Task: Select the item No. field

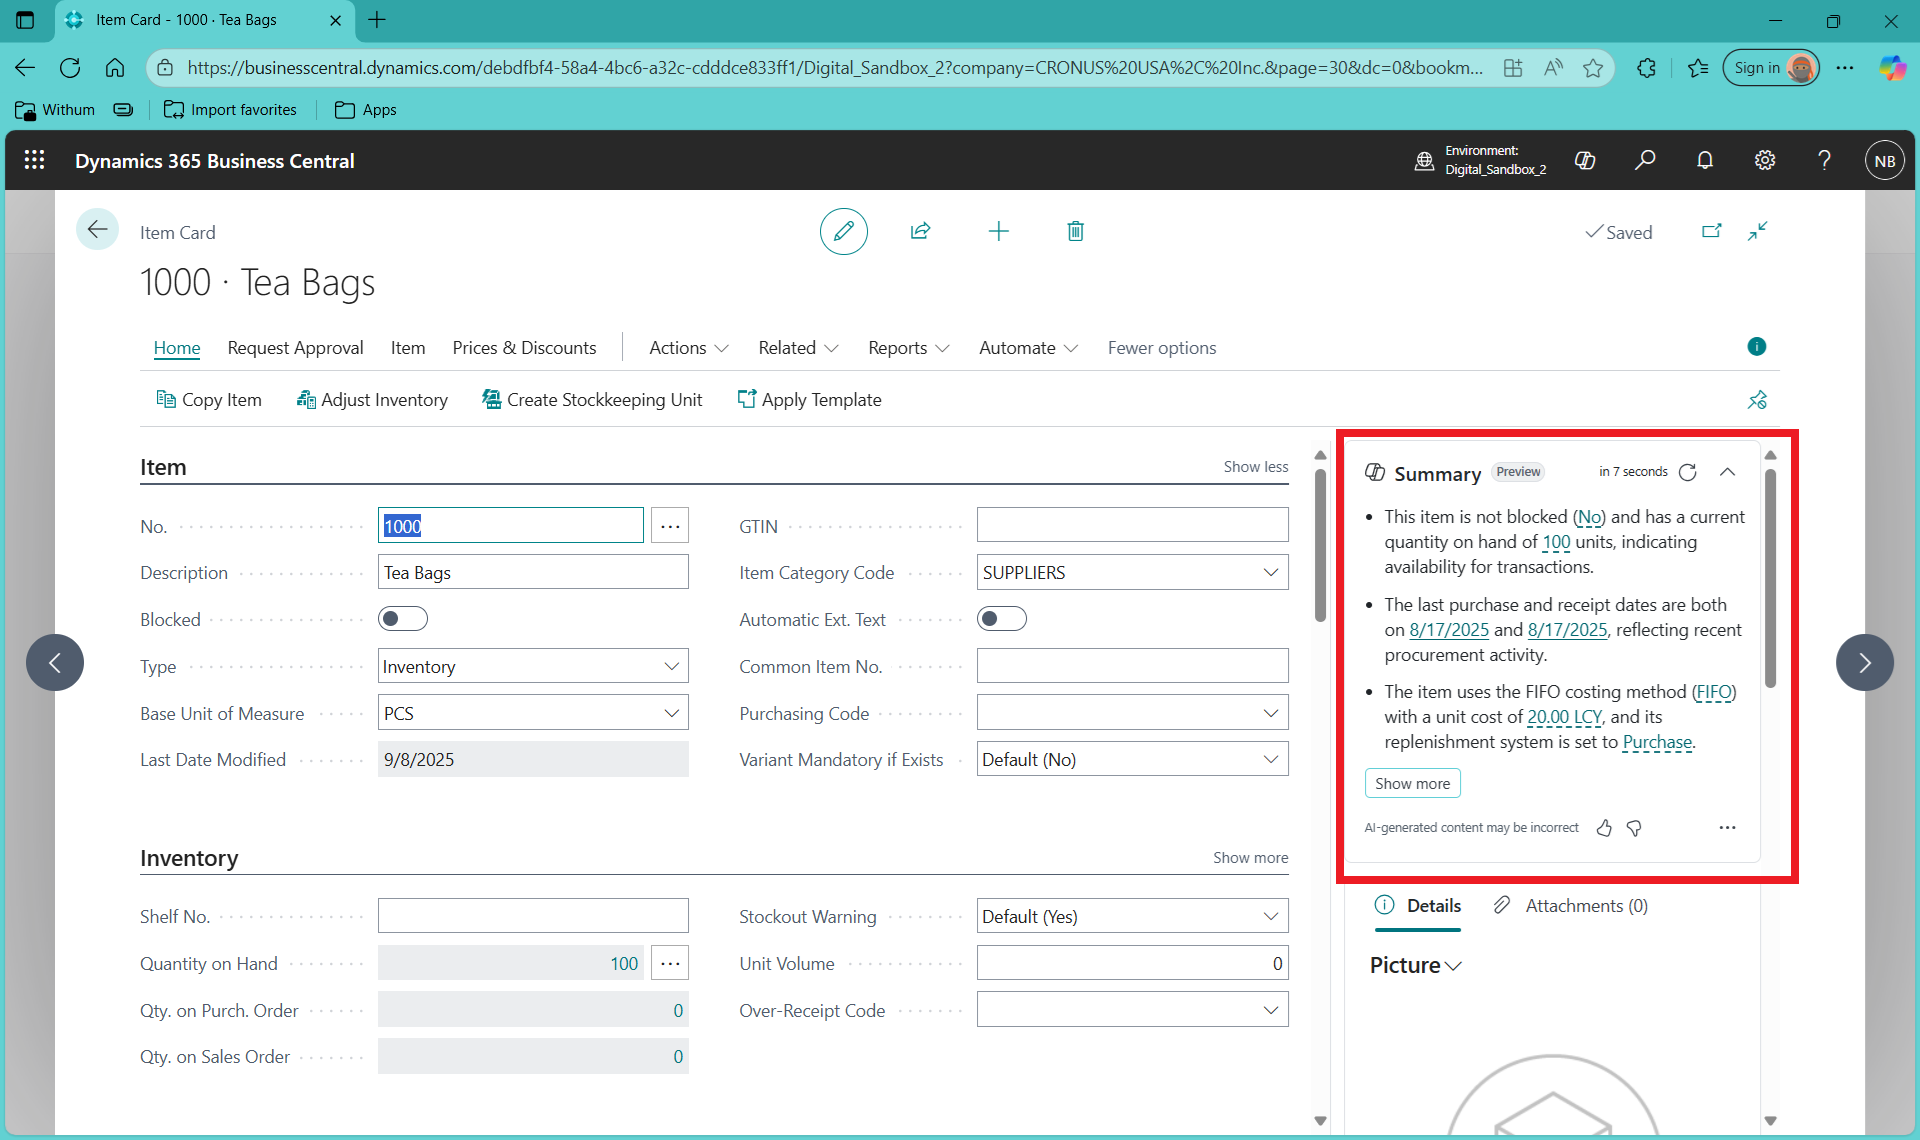Action: pos(510,525)
